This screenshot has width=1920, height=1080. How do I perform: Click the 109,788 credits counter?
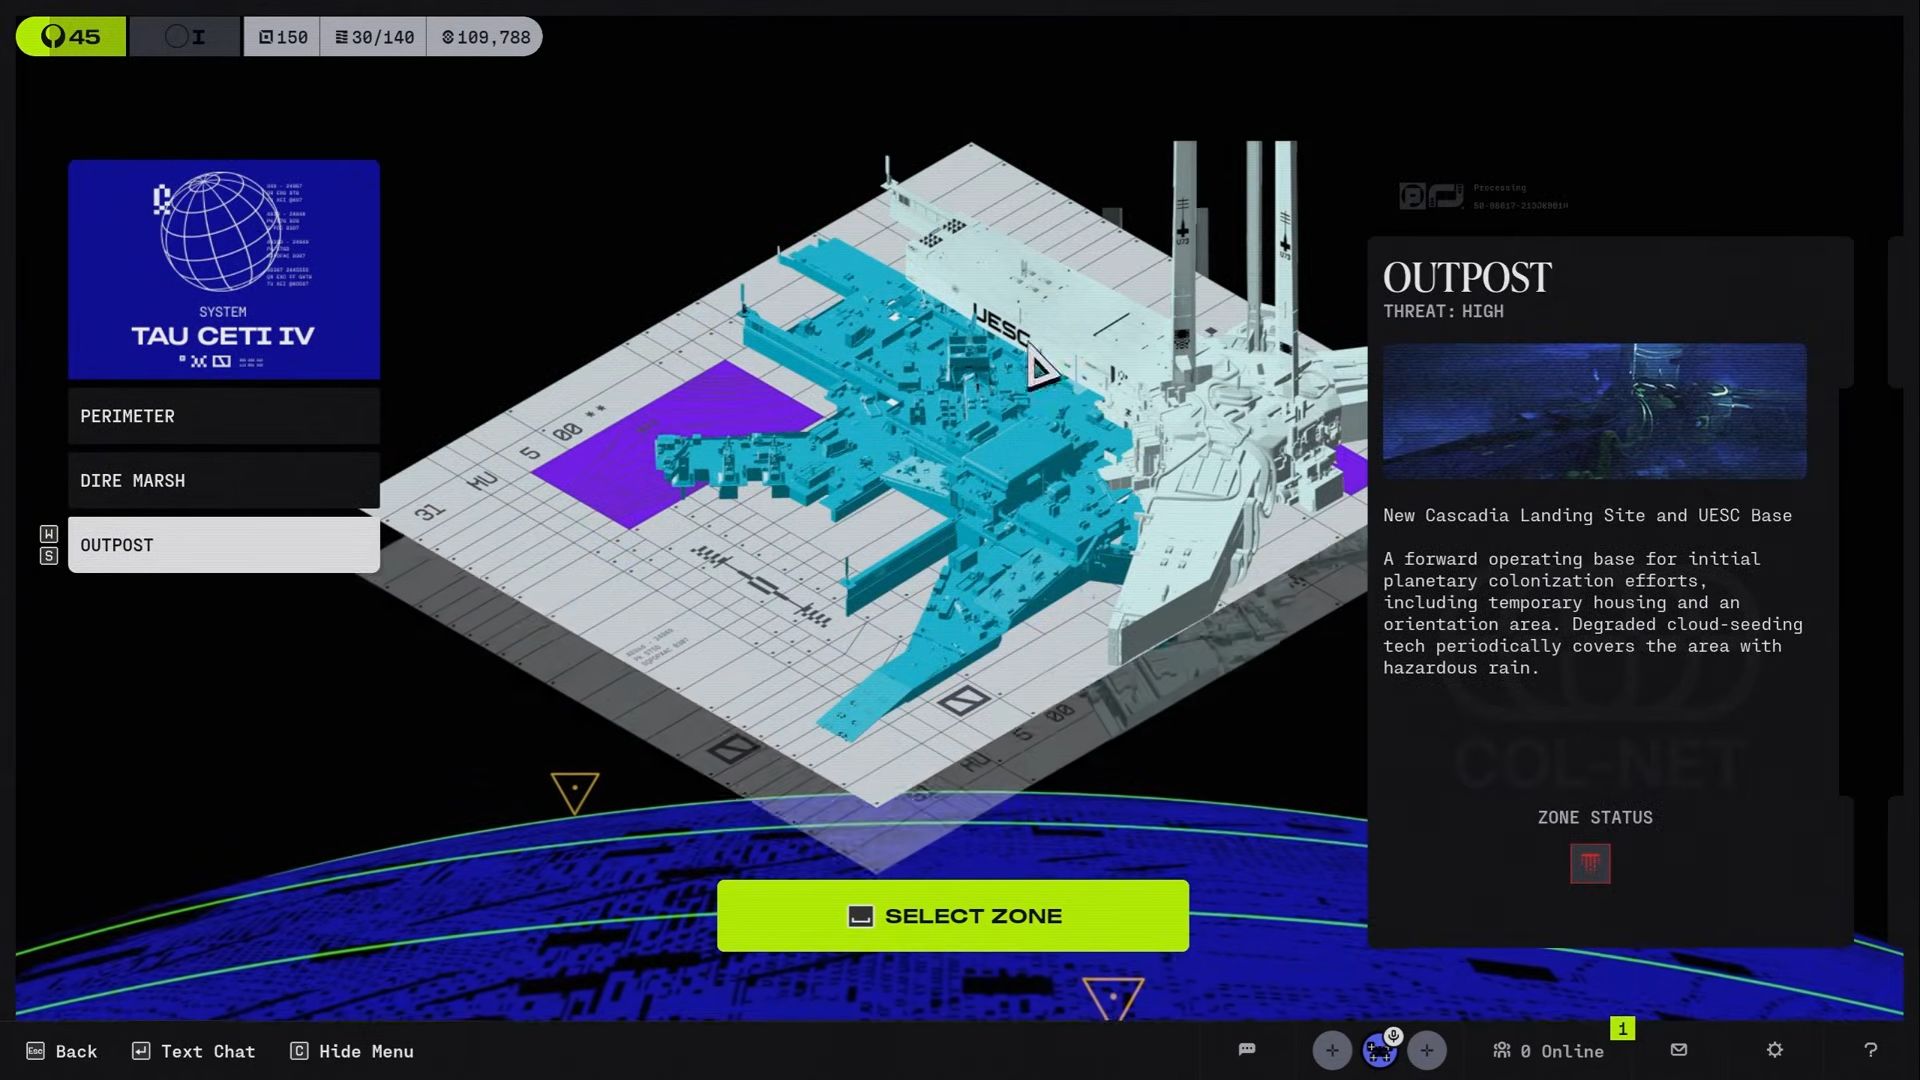pos(485,37)
